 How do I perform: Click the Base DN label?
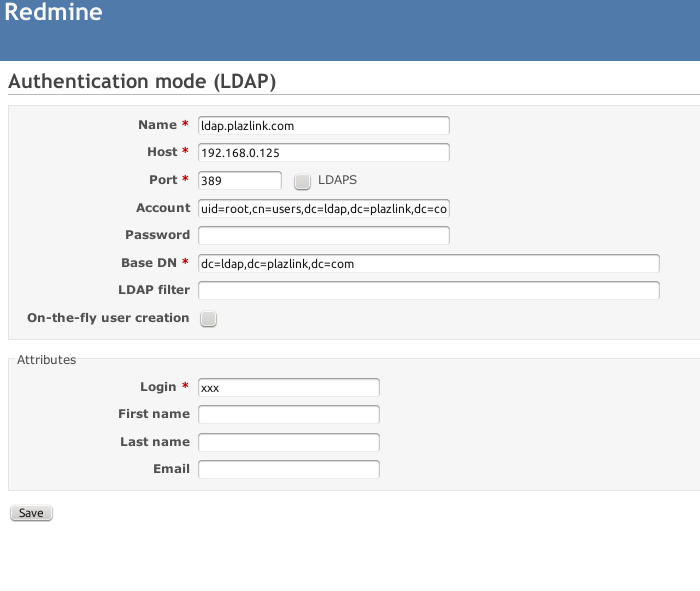pyautogui.click(x=149, y=263)
